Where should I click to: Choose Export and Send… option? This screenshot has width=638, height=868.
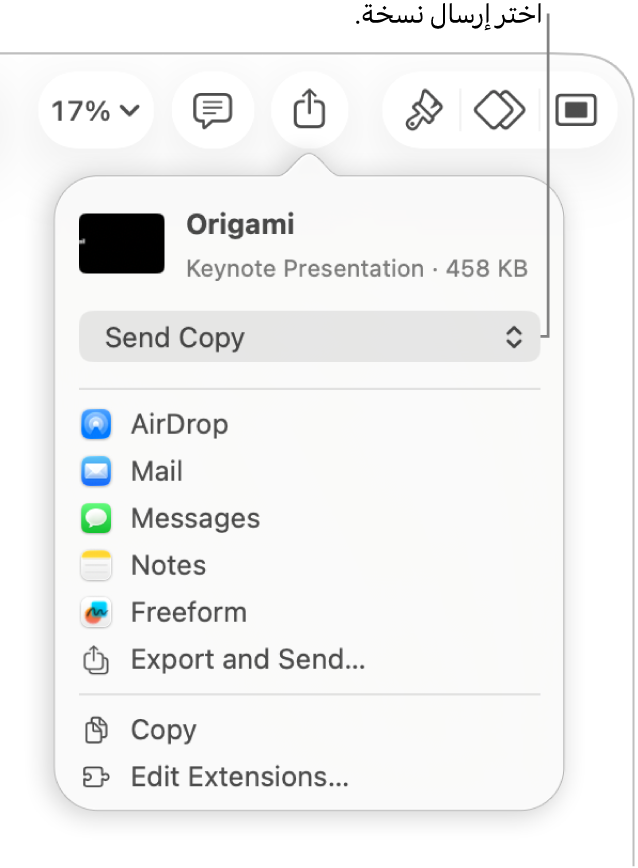[x=247, y=659]
